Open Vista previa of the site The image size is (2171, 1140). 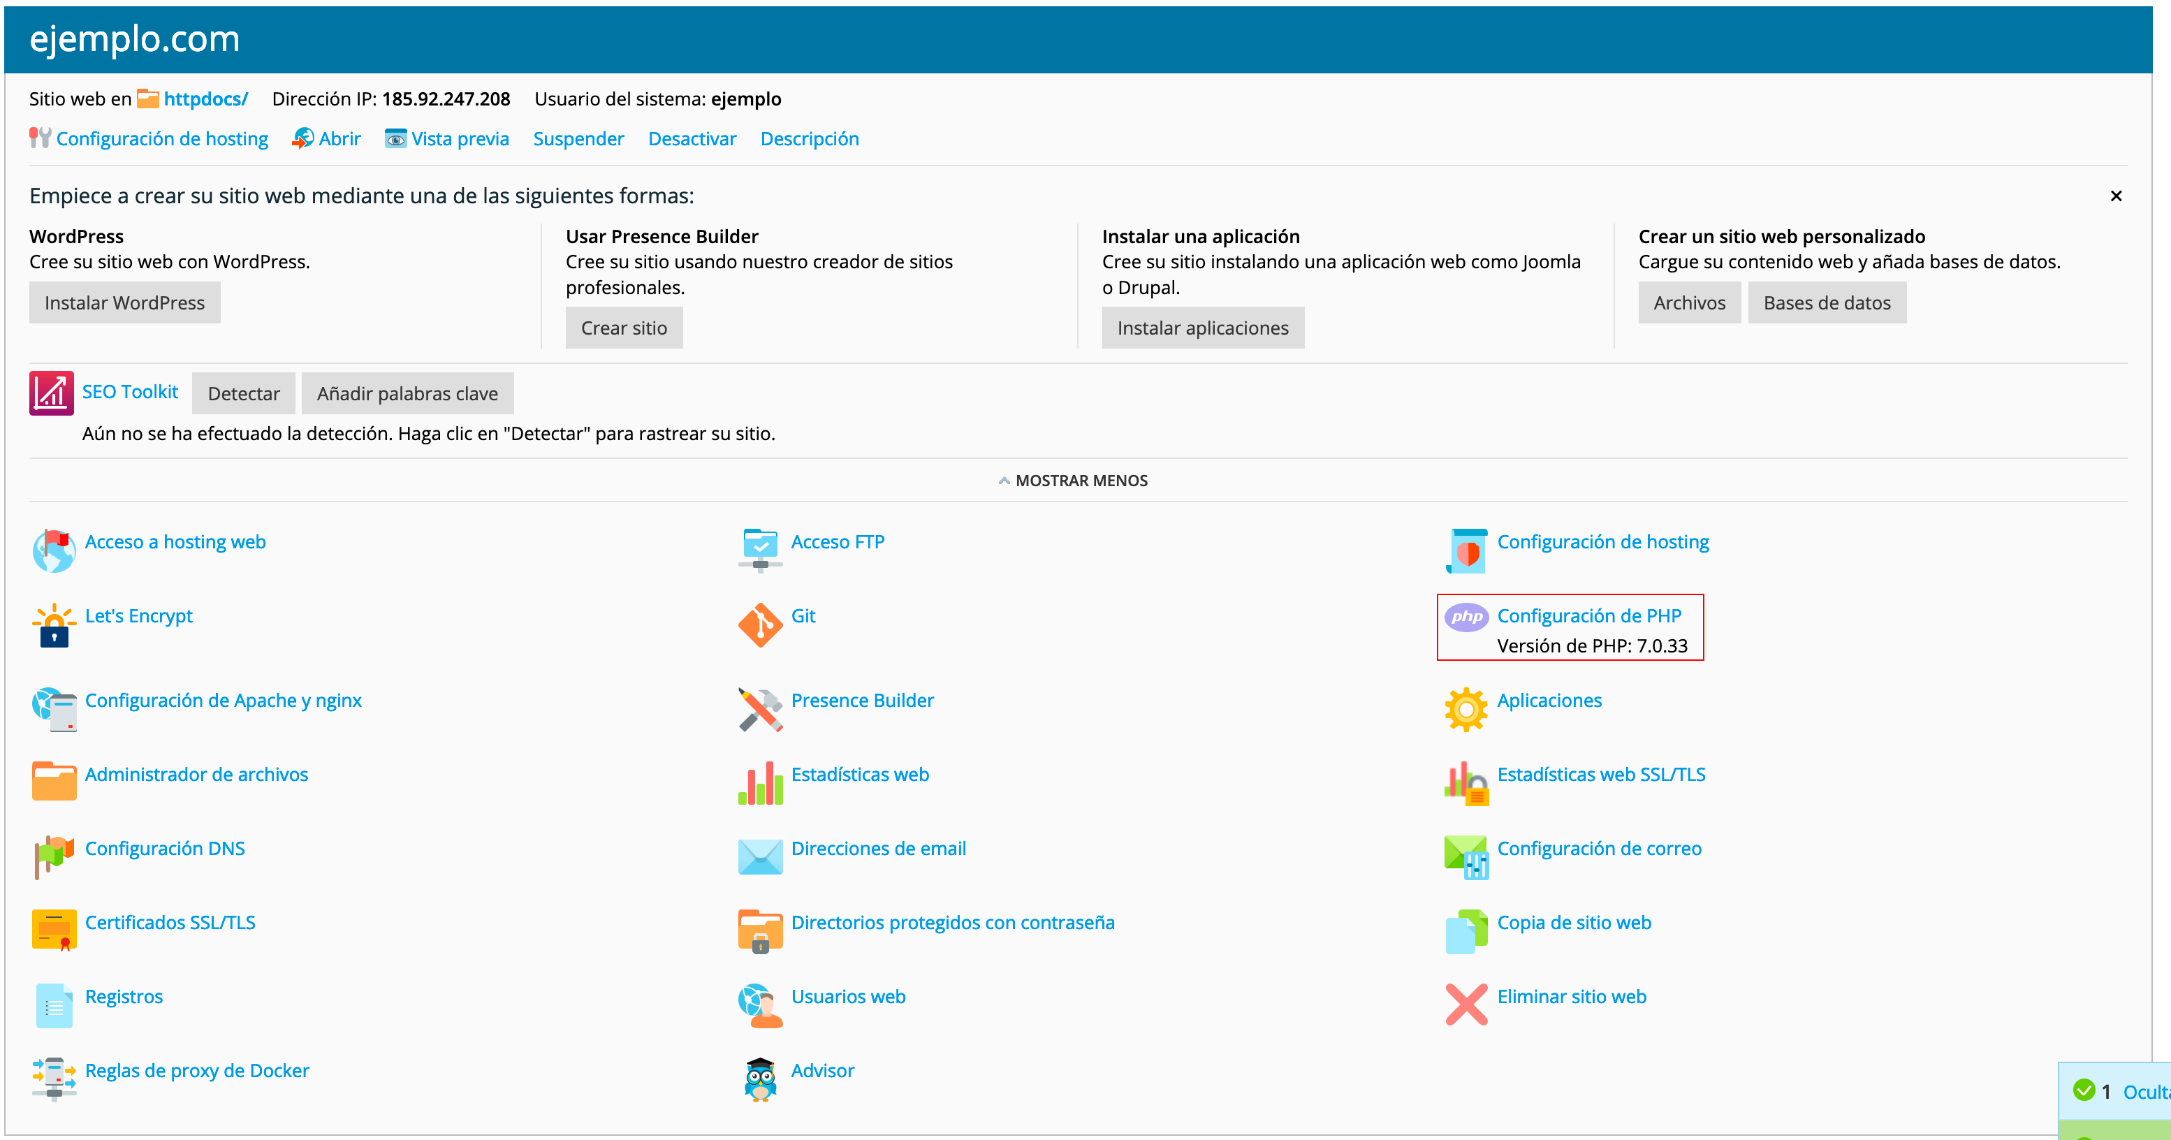pos(459,139)
